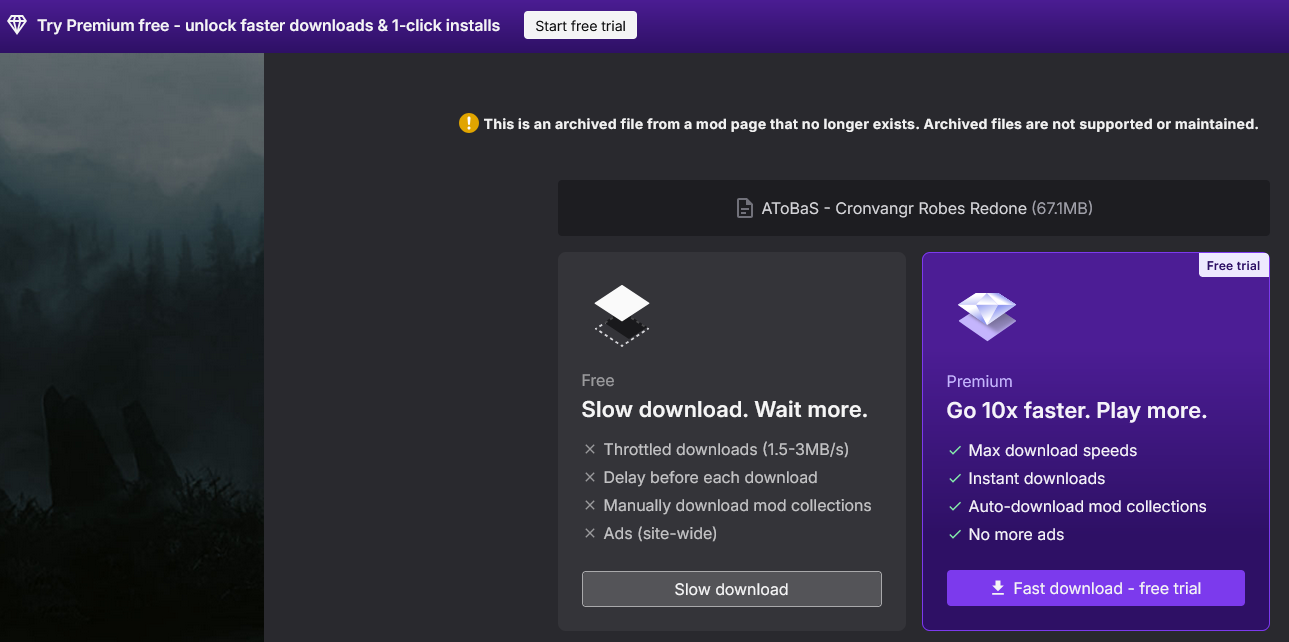Click the X icon beside Throttled downloads
This screenshot has width=1289, height=642.
[x=589, y=450]
